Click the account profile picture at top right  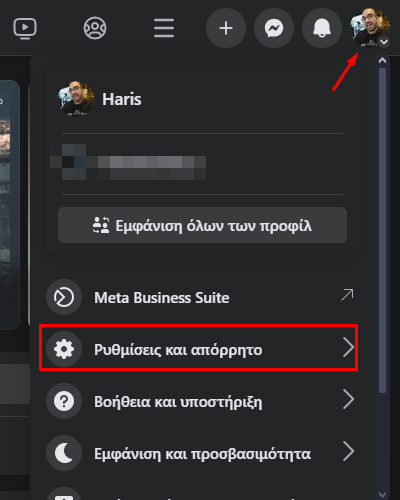(370, 28)
